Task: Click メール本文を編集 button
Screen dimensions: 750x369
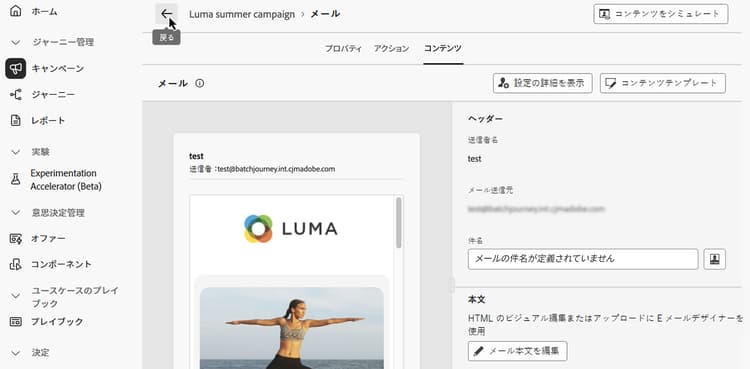Action: (x=518, y=351)
